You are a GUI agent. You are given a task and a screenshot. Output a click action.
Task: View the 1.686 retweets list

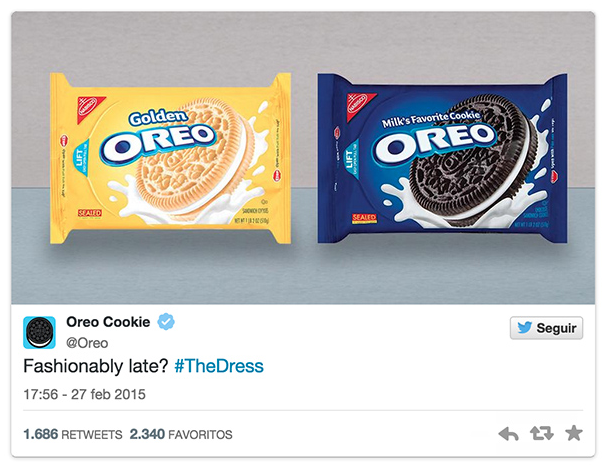73,434
